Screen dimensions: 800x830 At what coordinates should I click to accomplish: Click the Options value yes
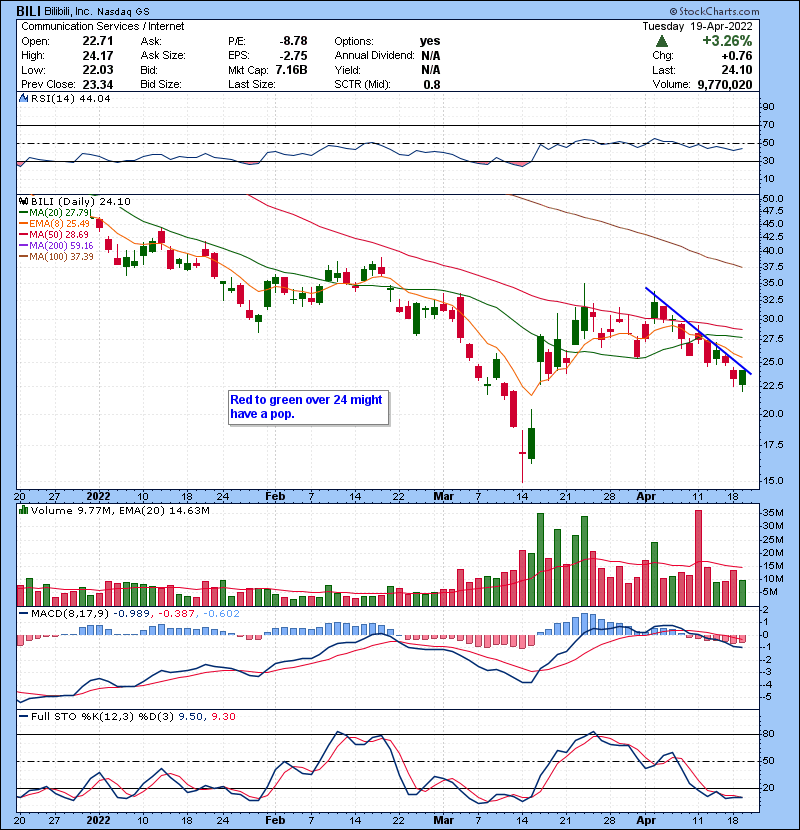(x=430, y=41)
